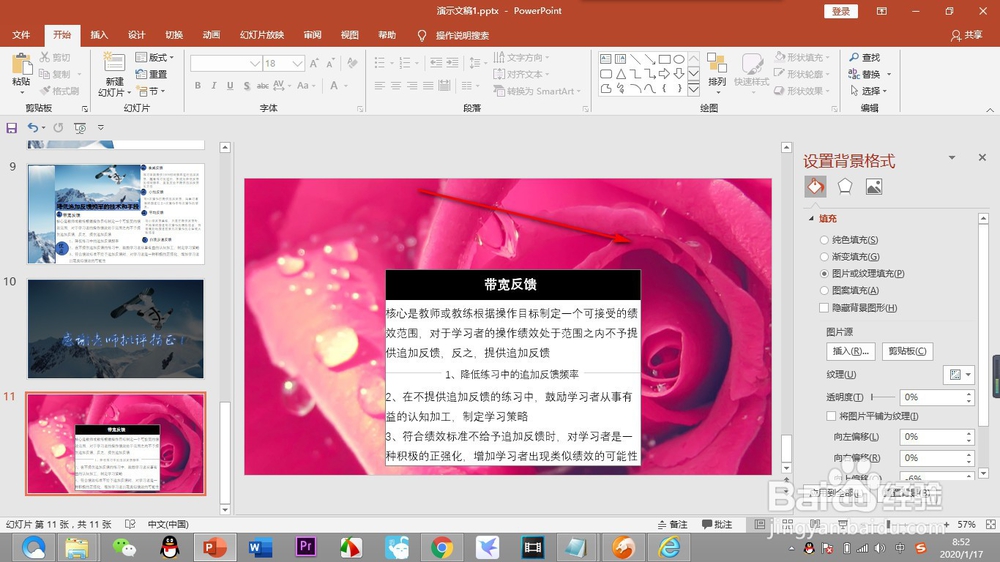Click the spell check book icon in status bar
This screenshot has width=1000, height=562.
[130, 524]
